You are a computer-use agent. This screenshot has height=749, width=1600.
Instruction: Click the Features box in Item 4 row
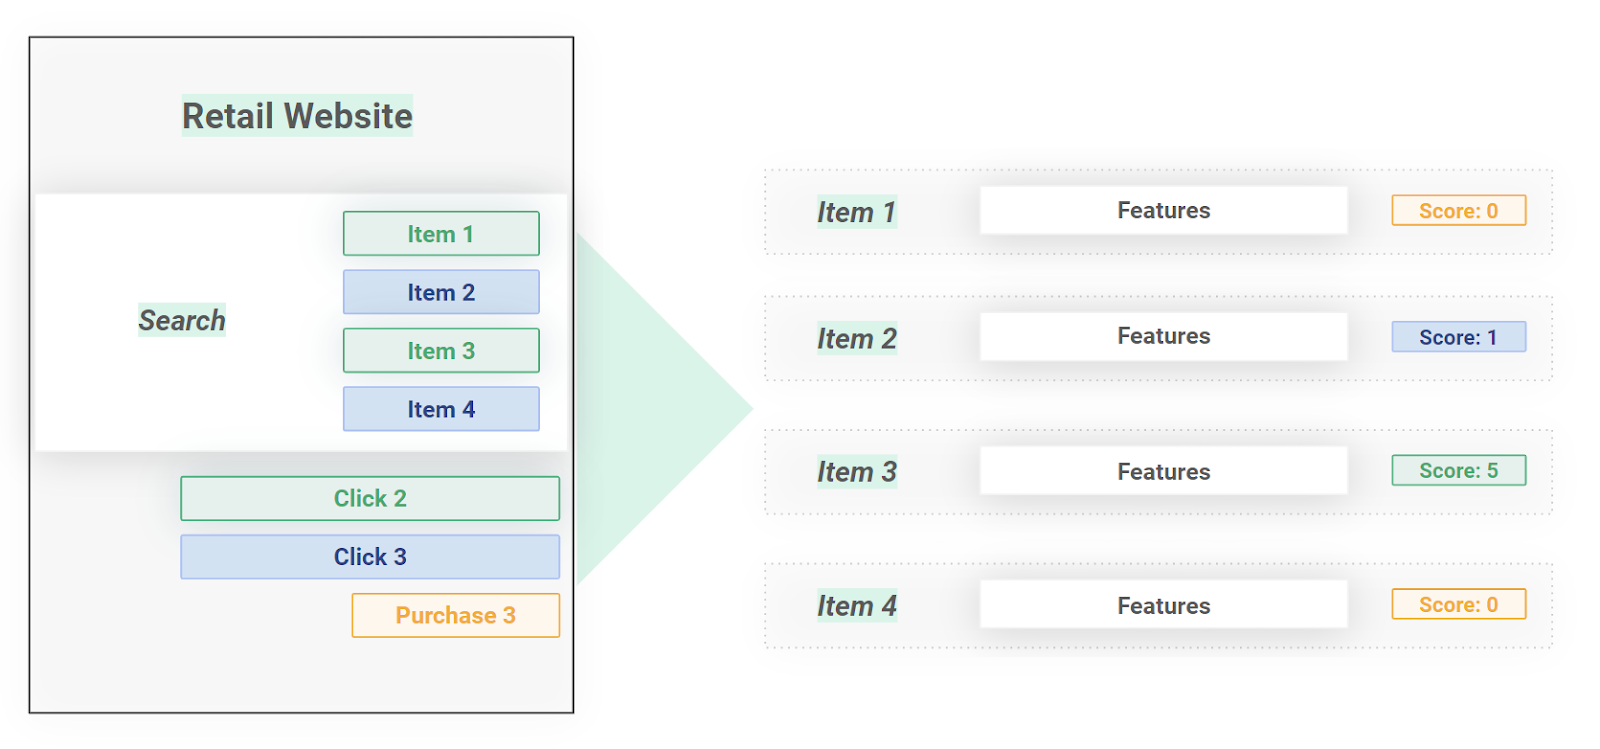[1163, 605]
